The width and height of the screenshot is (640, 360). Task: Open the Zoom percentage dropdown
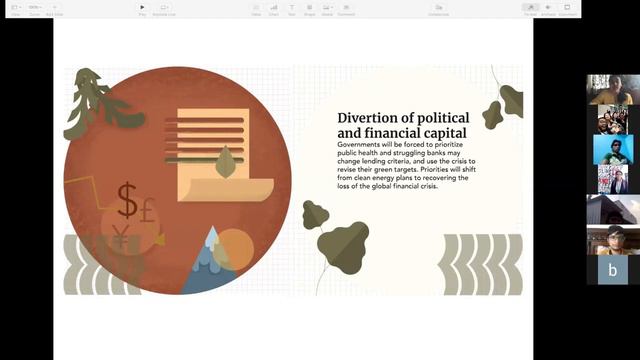[x=35, y=9]
